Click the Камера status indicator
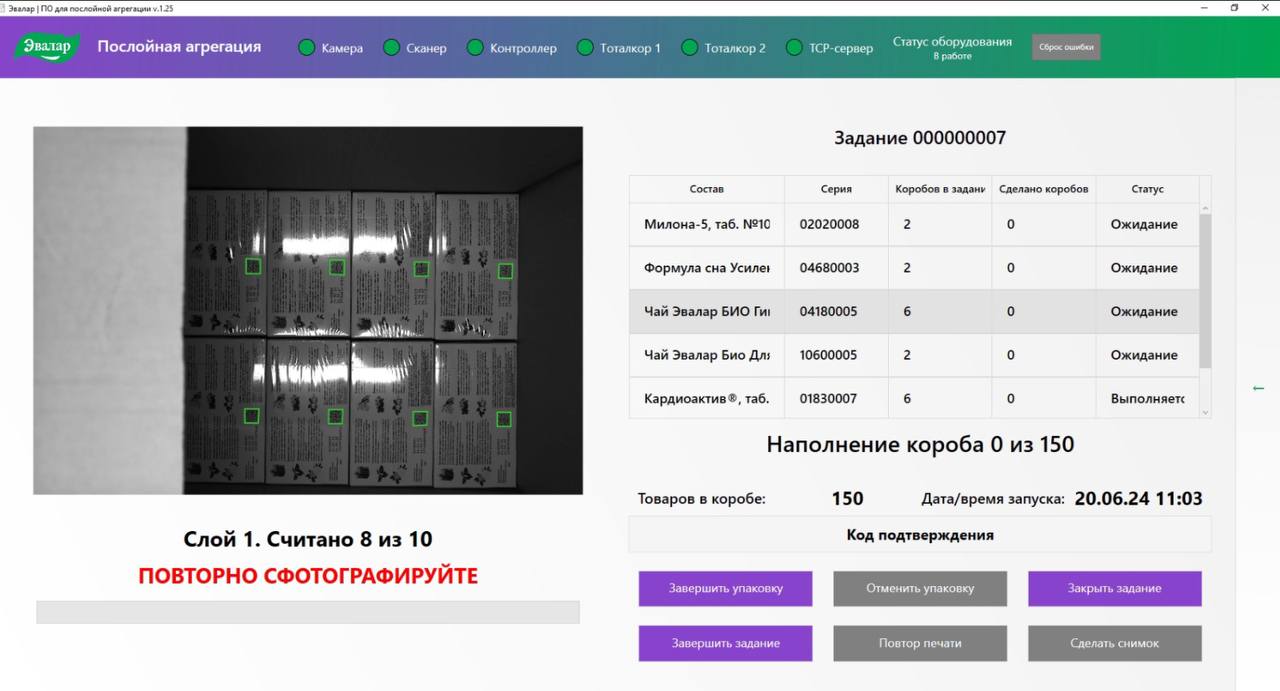The height and width of the screenshot is (691, 1280). click(306, 47)
